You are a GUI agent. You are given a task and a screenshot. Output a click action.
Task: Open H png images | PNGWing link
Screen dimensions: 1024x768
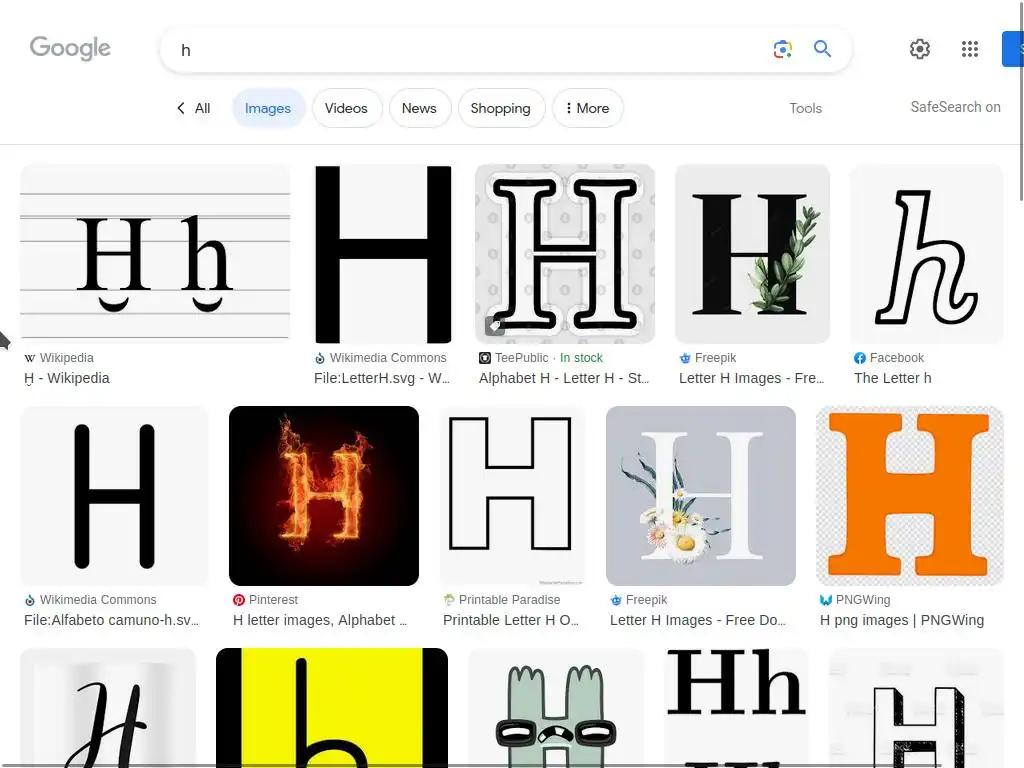point(902,620)
